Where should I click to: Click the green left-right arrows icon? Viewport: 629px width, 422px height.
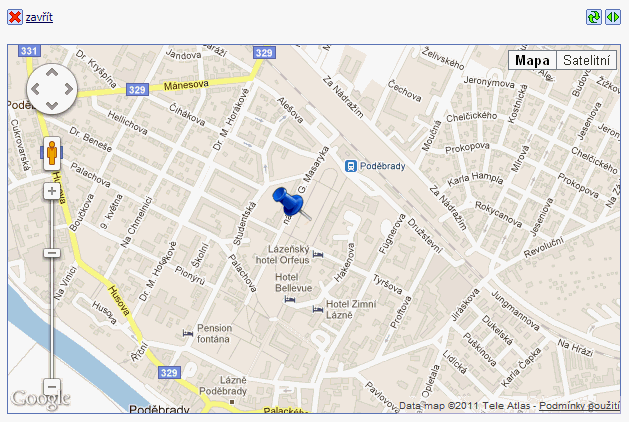tap(613, 17)
